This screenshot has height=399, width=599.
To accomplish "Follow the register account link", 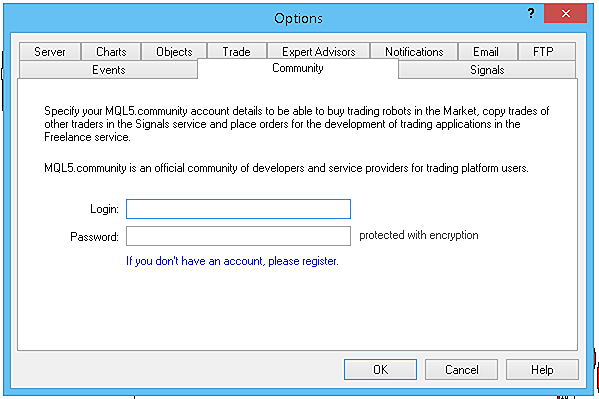I will [x=232, y=261].
